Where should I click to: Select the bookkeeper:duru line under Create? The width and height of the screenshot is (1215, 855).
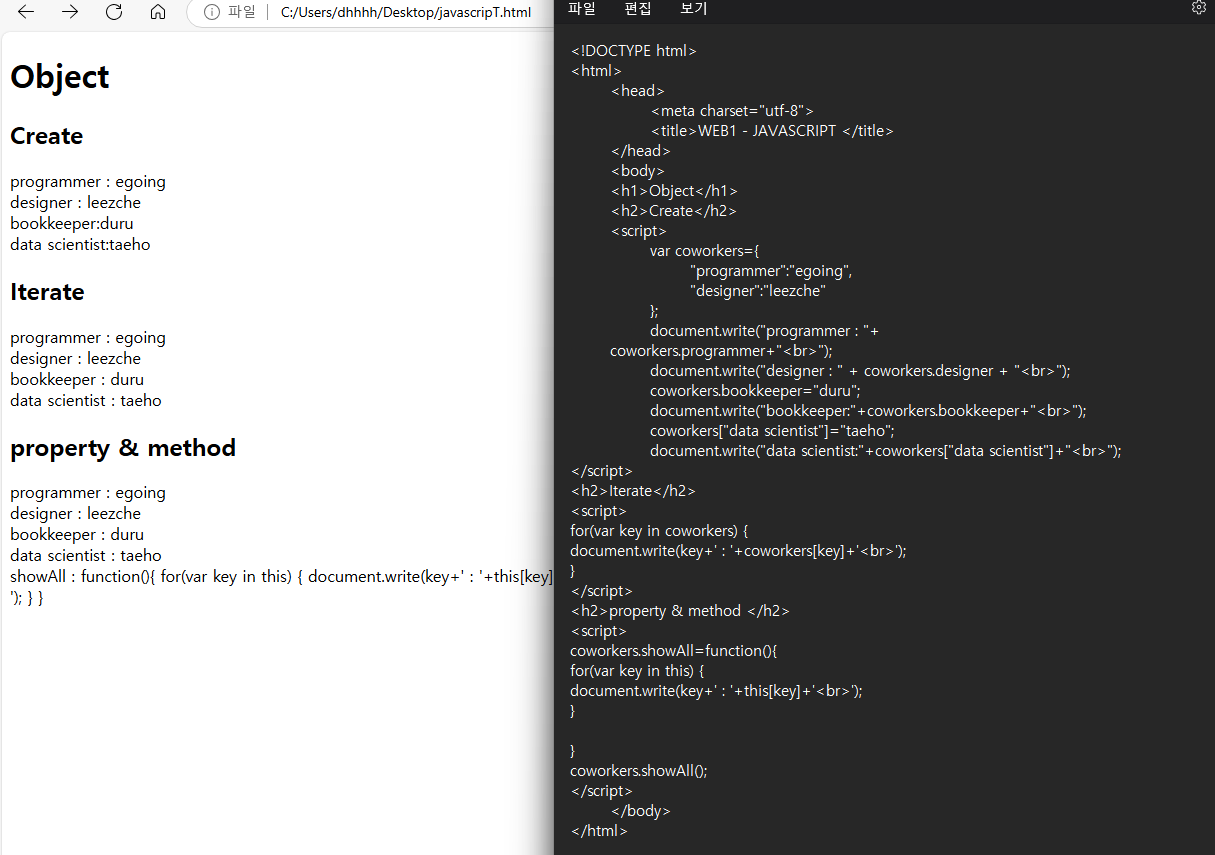[72, 223]
